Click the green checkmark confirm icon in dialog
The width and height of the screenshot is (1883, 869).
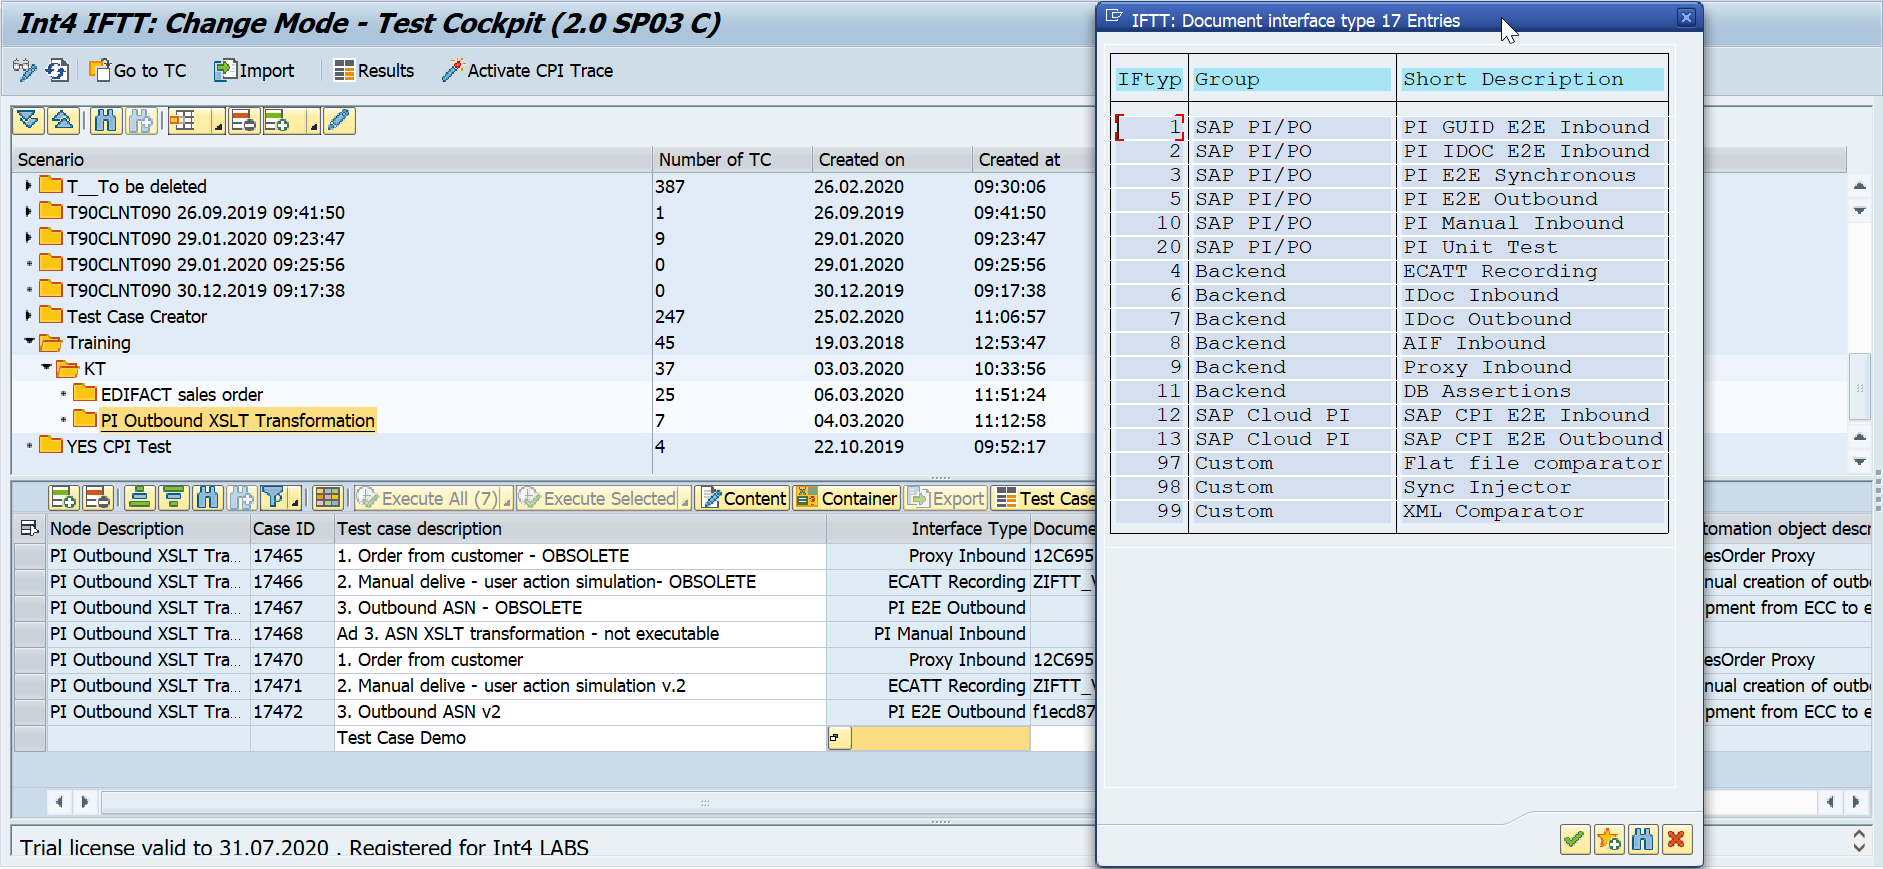(x=1574, y=839)
